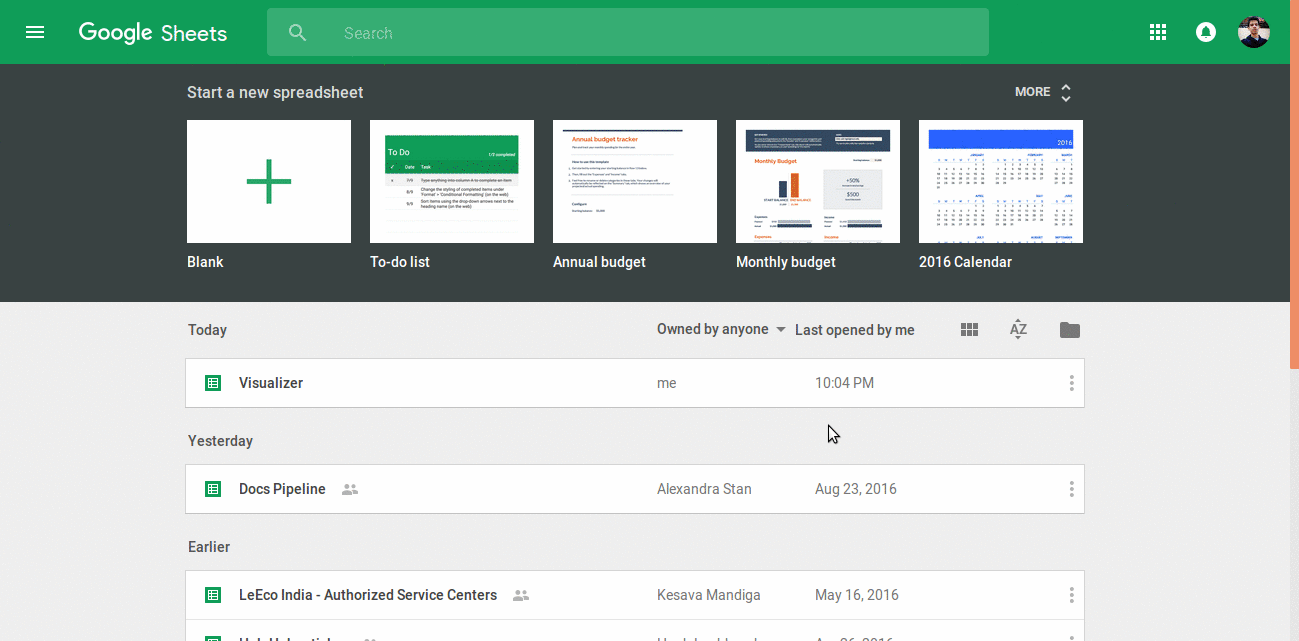The image size is (1299, 641).
Task: Click the Aug 23, 2016 date
Action: 856,490
